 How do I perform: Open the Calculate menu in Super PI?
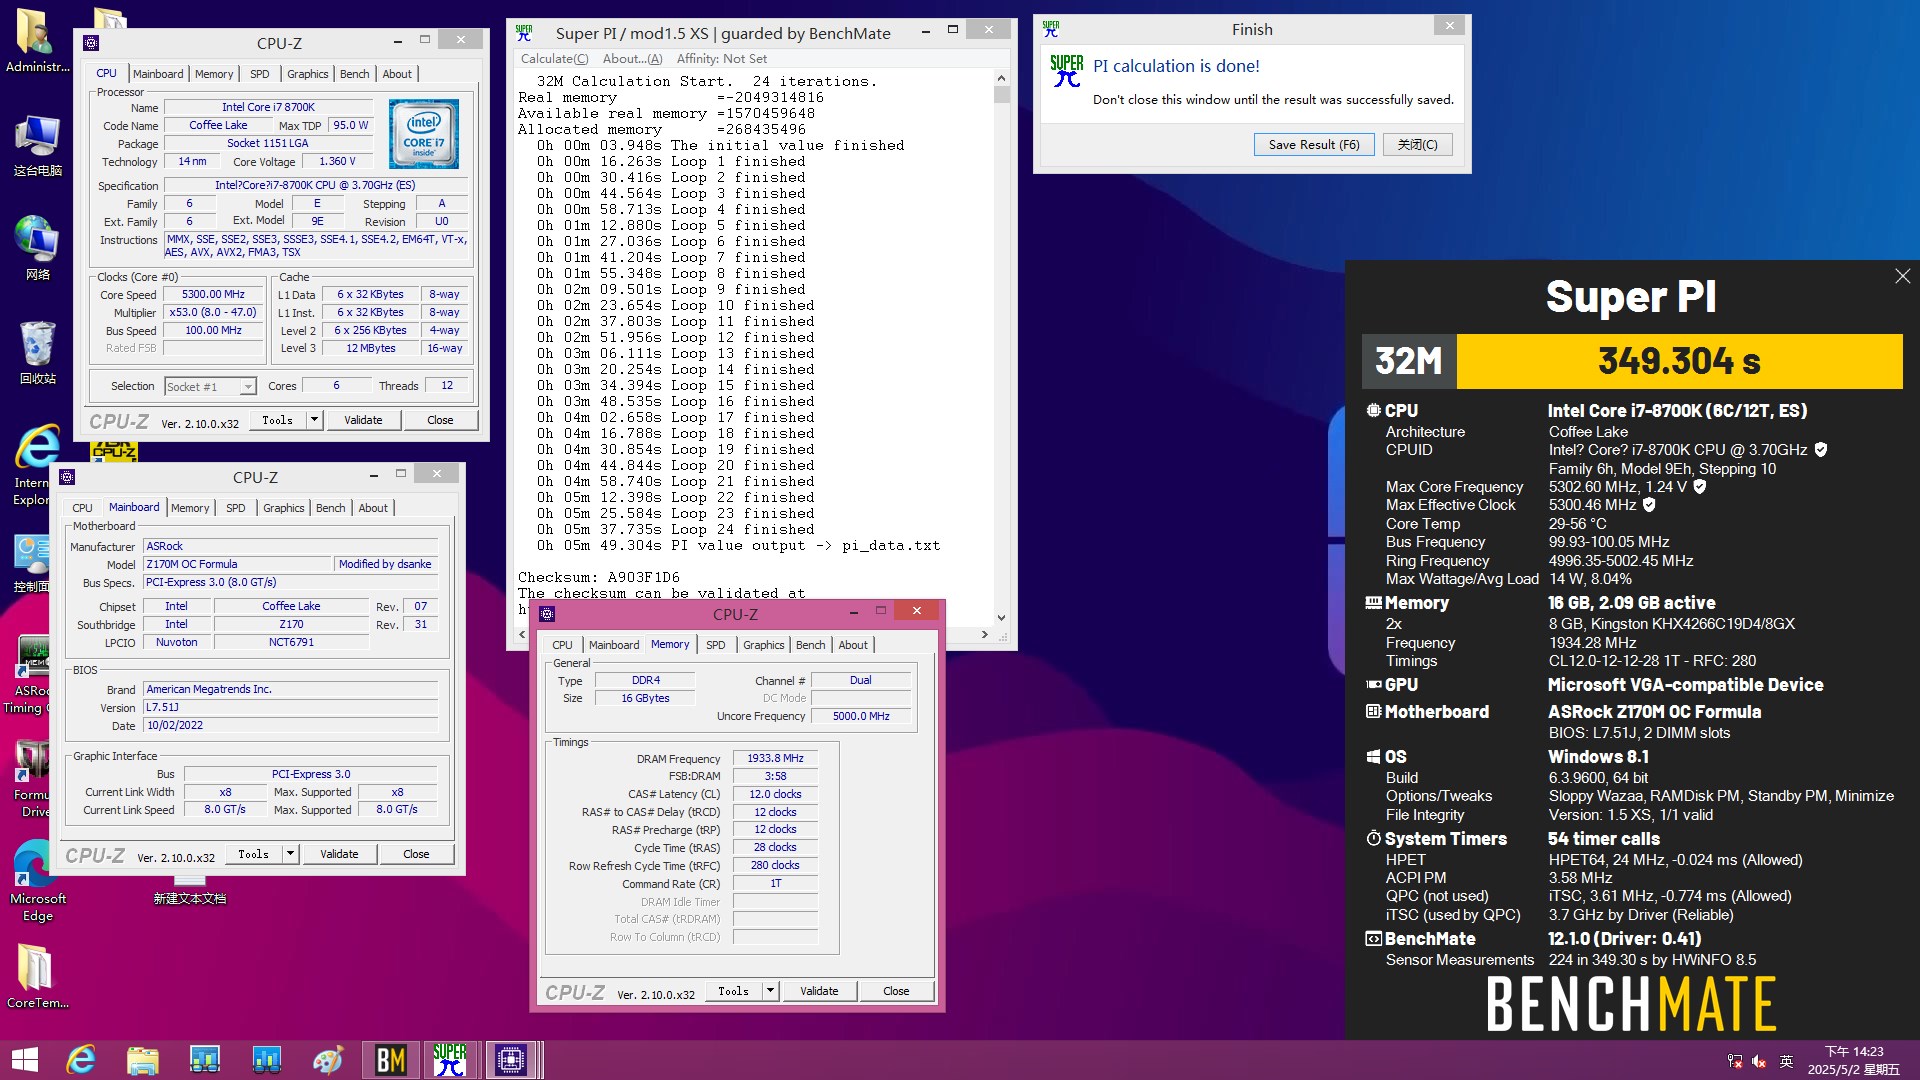555,59
